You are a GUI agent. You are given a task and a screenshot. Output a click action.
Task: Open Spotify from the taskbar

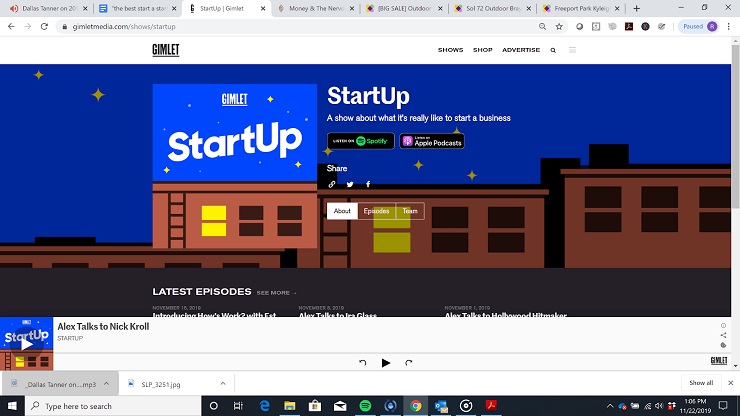click(365, 406)
